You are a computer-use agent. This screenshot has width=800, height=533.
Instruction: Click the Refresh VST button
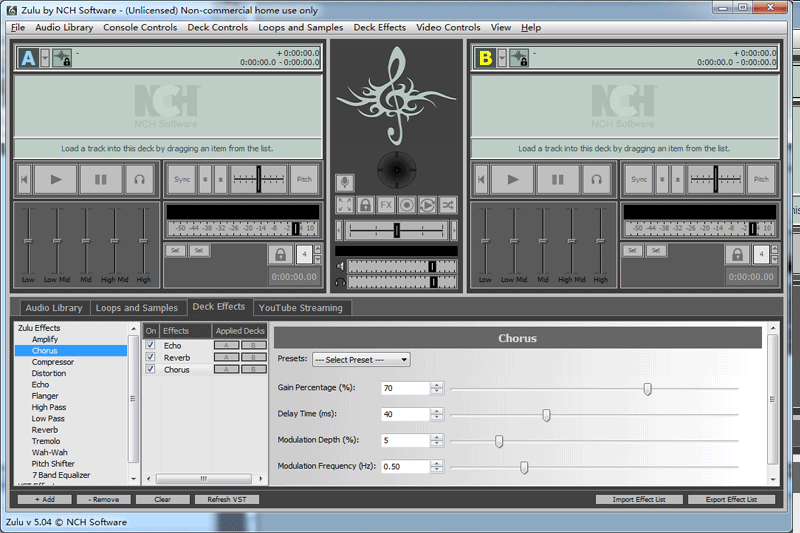coord(227,499)
